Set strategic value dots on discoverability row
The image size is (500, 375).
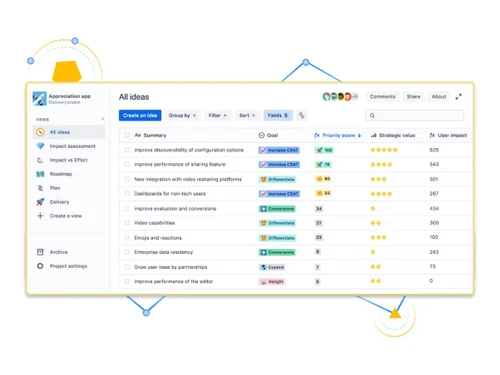(x=384, y=150)
